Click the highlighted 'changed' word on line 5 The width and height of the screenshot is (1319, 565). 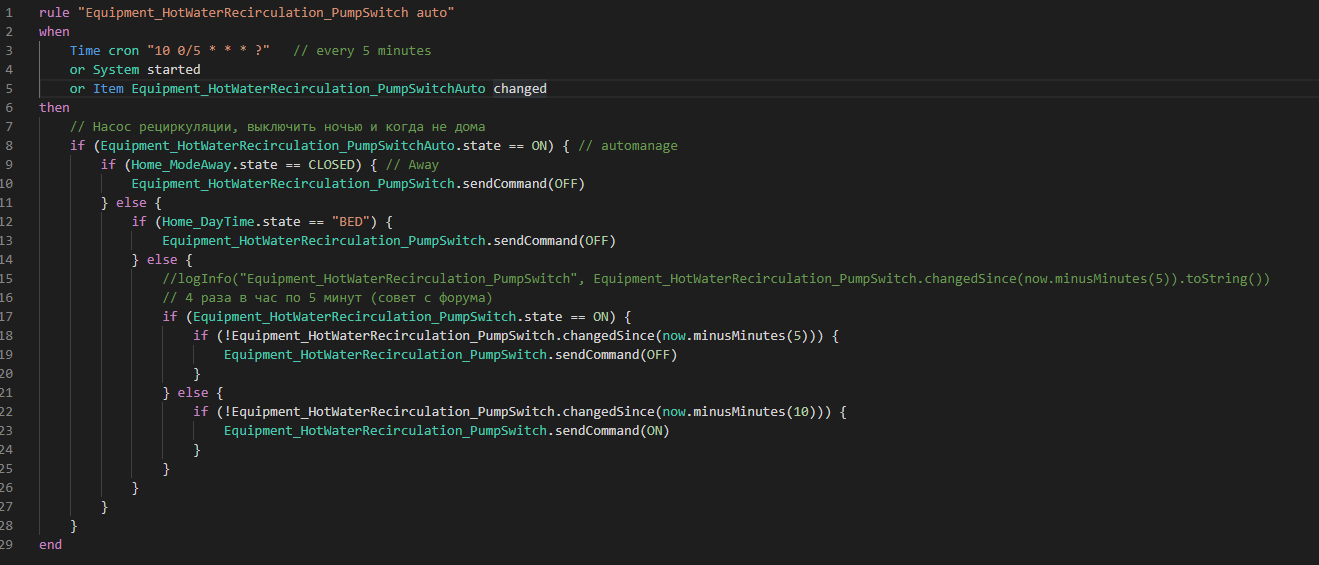pos(520,88)
